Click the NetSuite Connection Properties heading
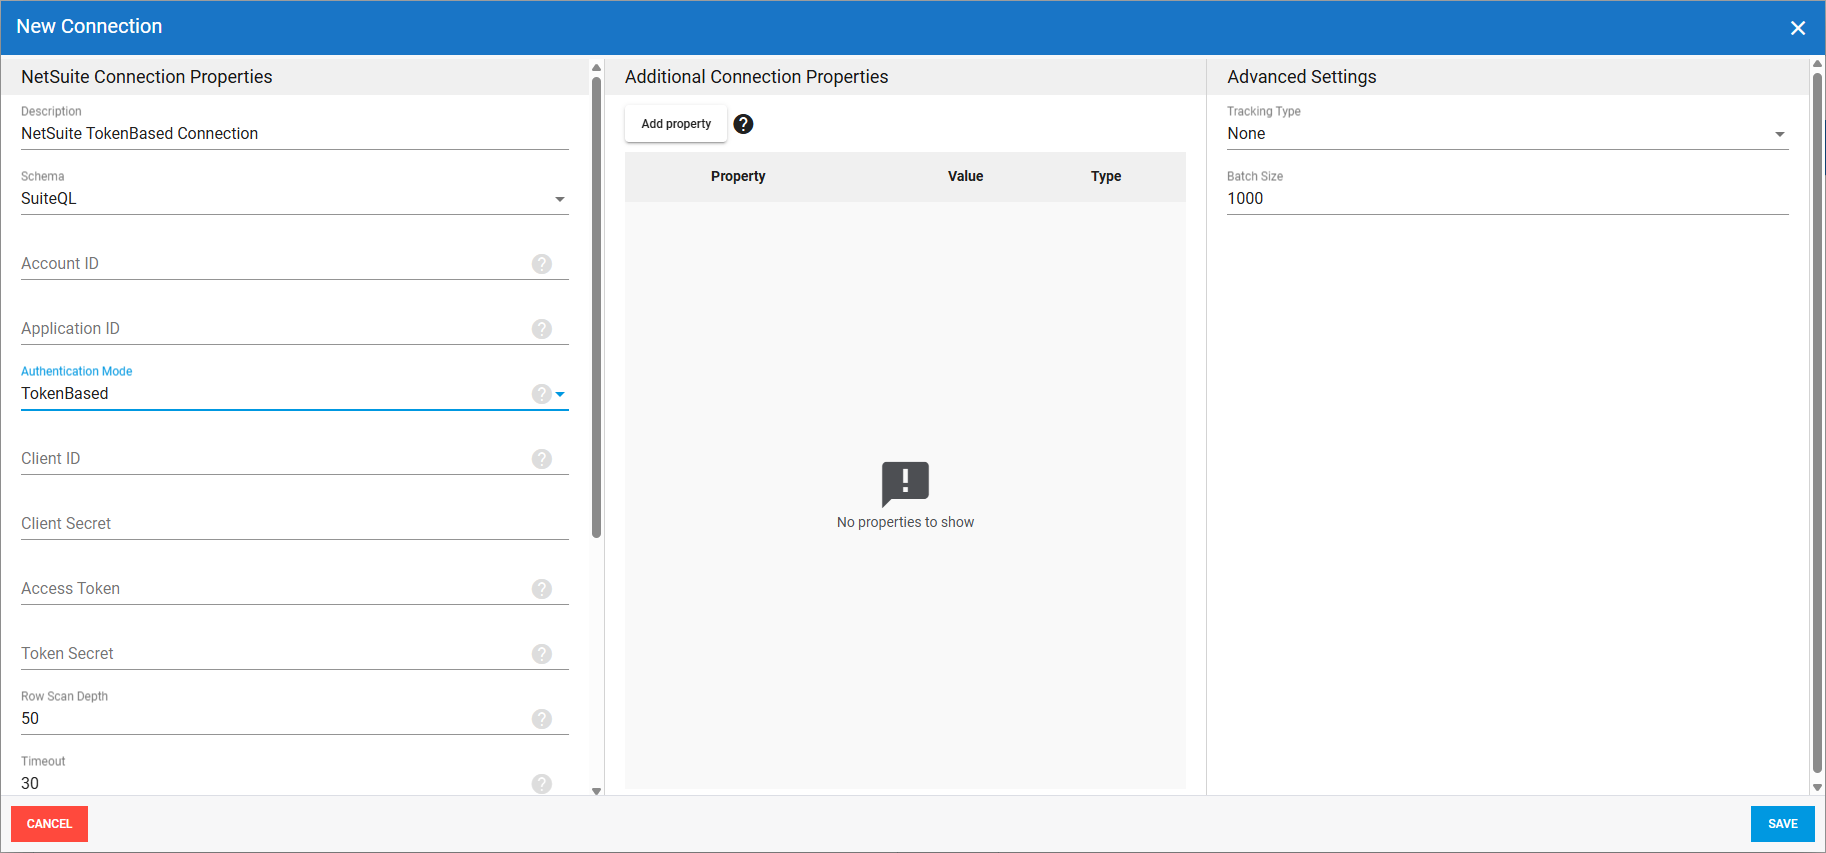 click(x=147, y=77)
